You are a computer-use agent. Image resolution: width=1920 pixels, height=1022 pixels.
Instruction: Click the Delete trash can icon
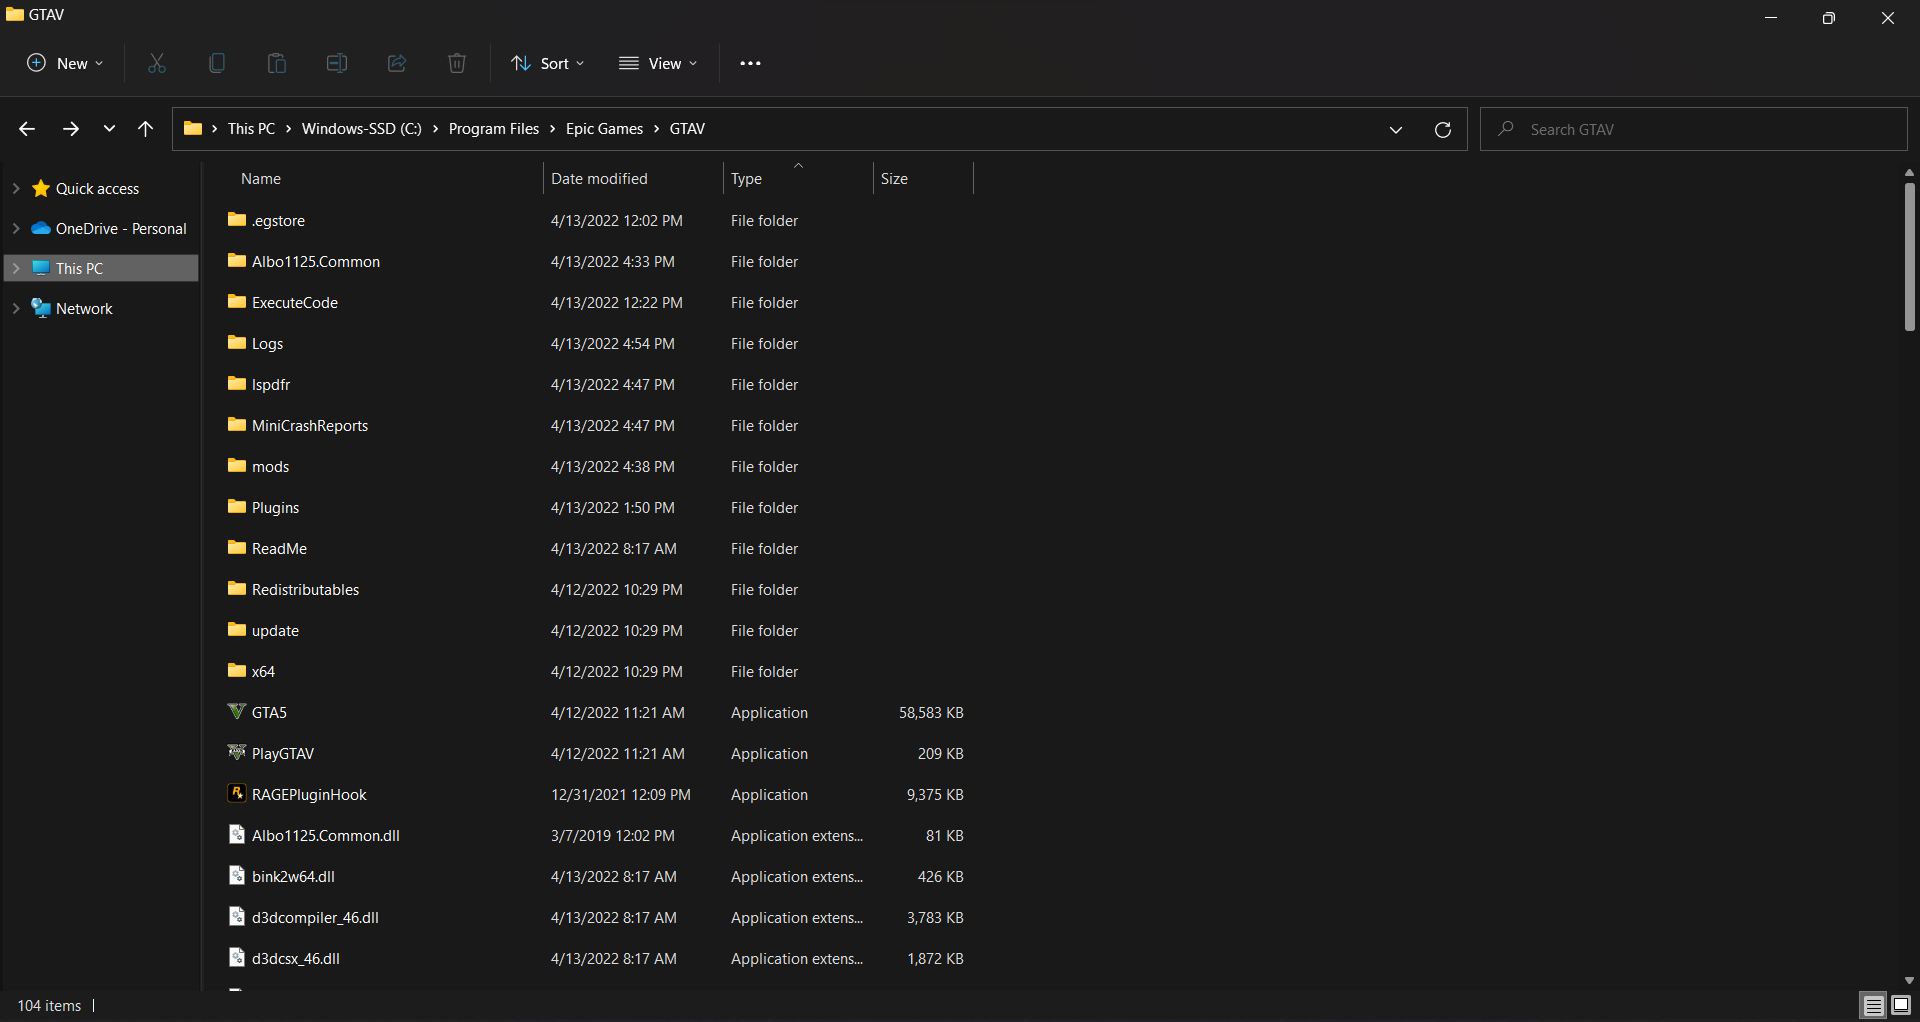click(457, 63)
